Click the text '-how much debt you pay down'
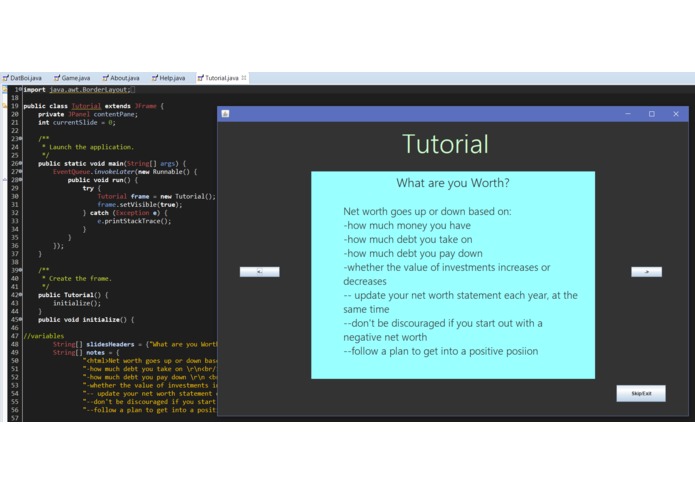 point(413,253)
